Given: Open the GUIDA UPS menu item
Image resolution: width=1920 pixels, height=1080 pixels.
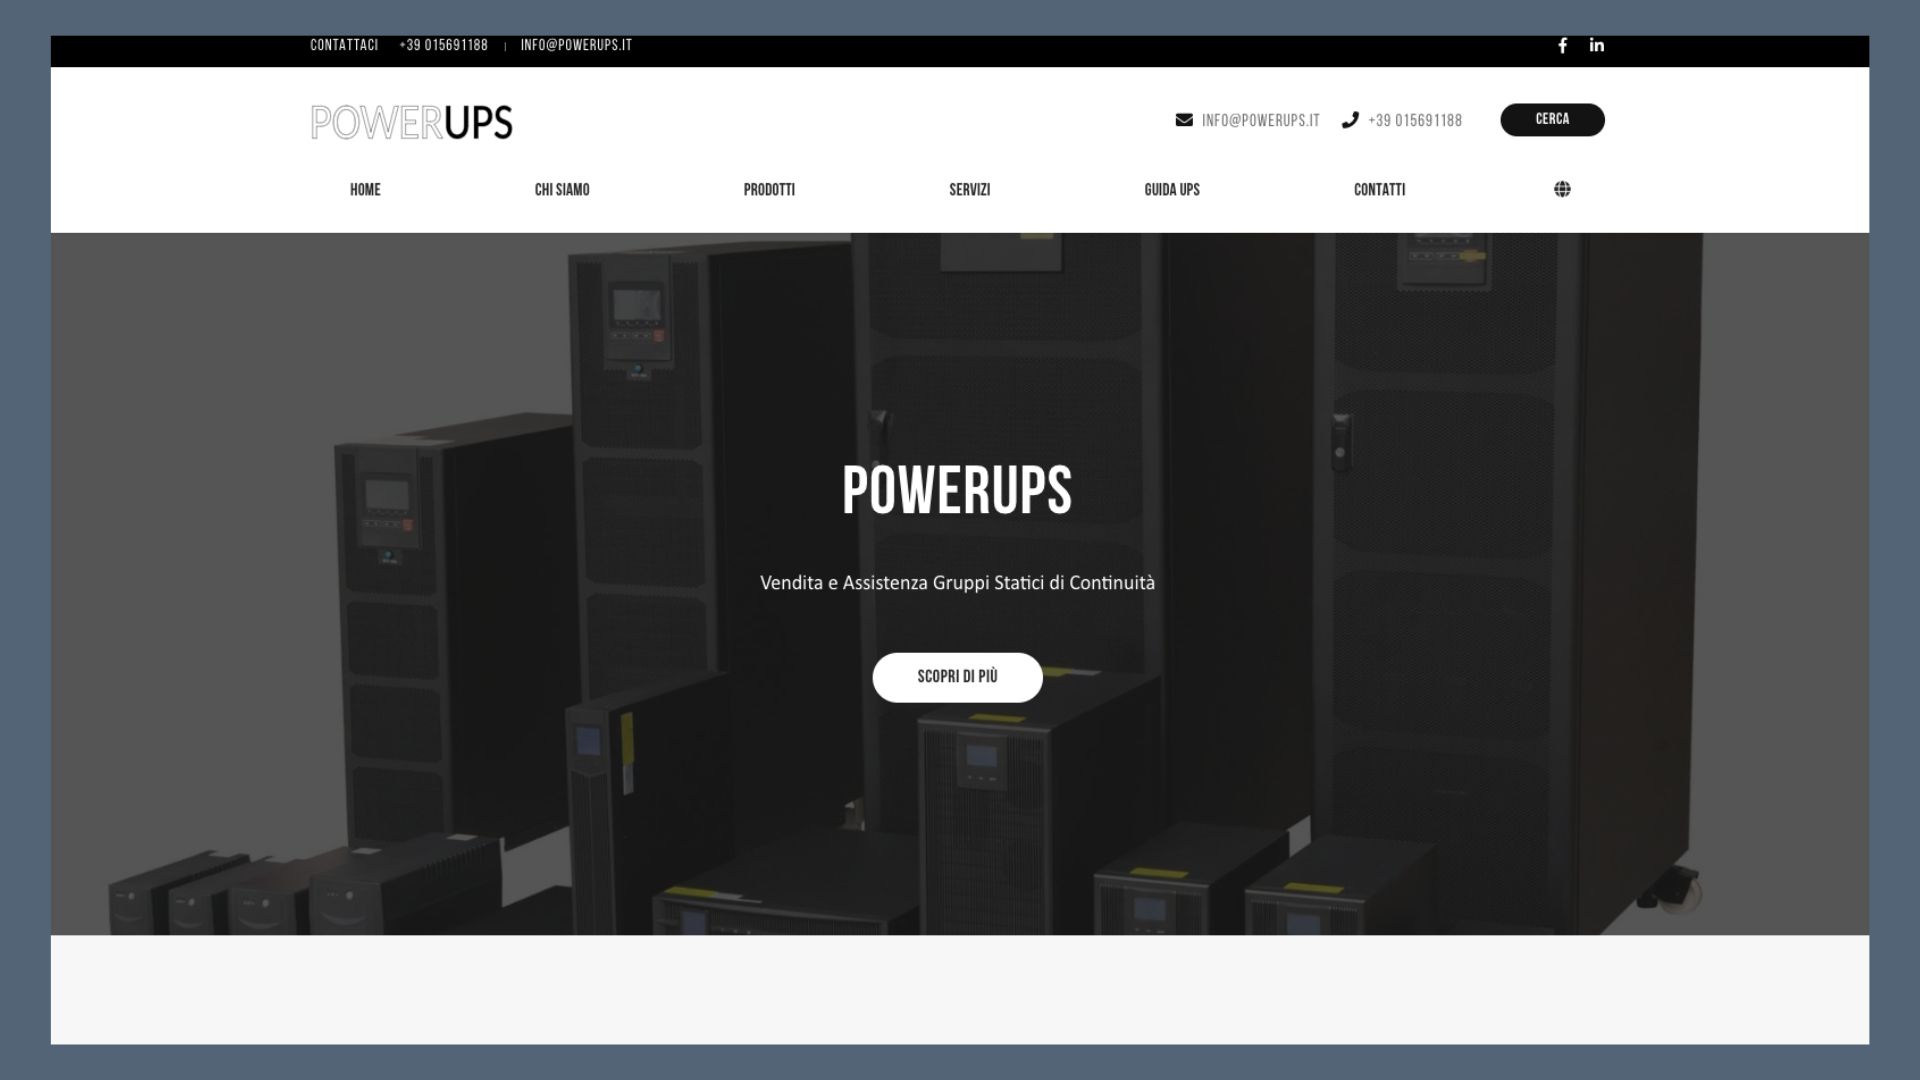Looking at the screenshot, I should [x=1172, y=189].
